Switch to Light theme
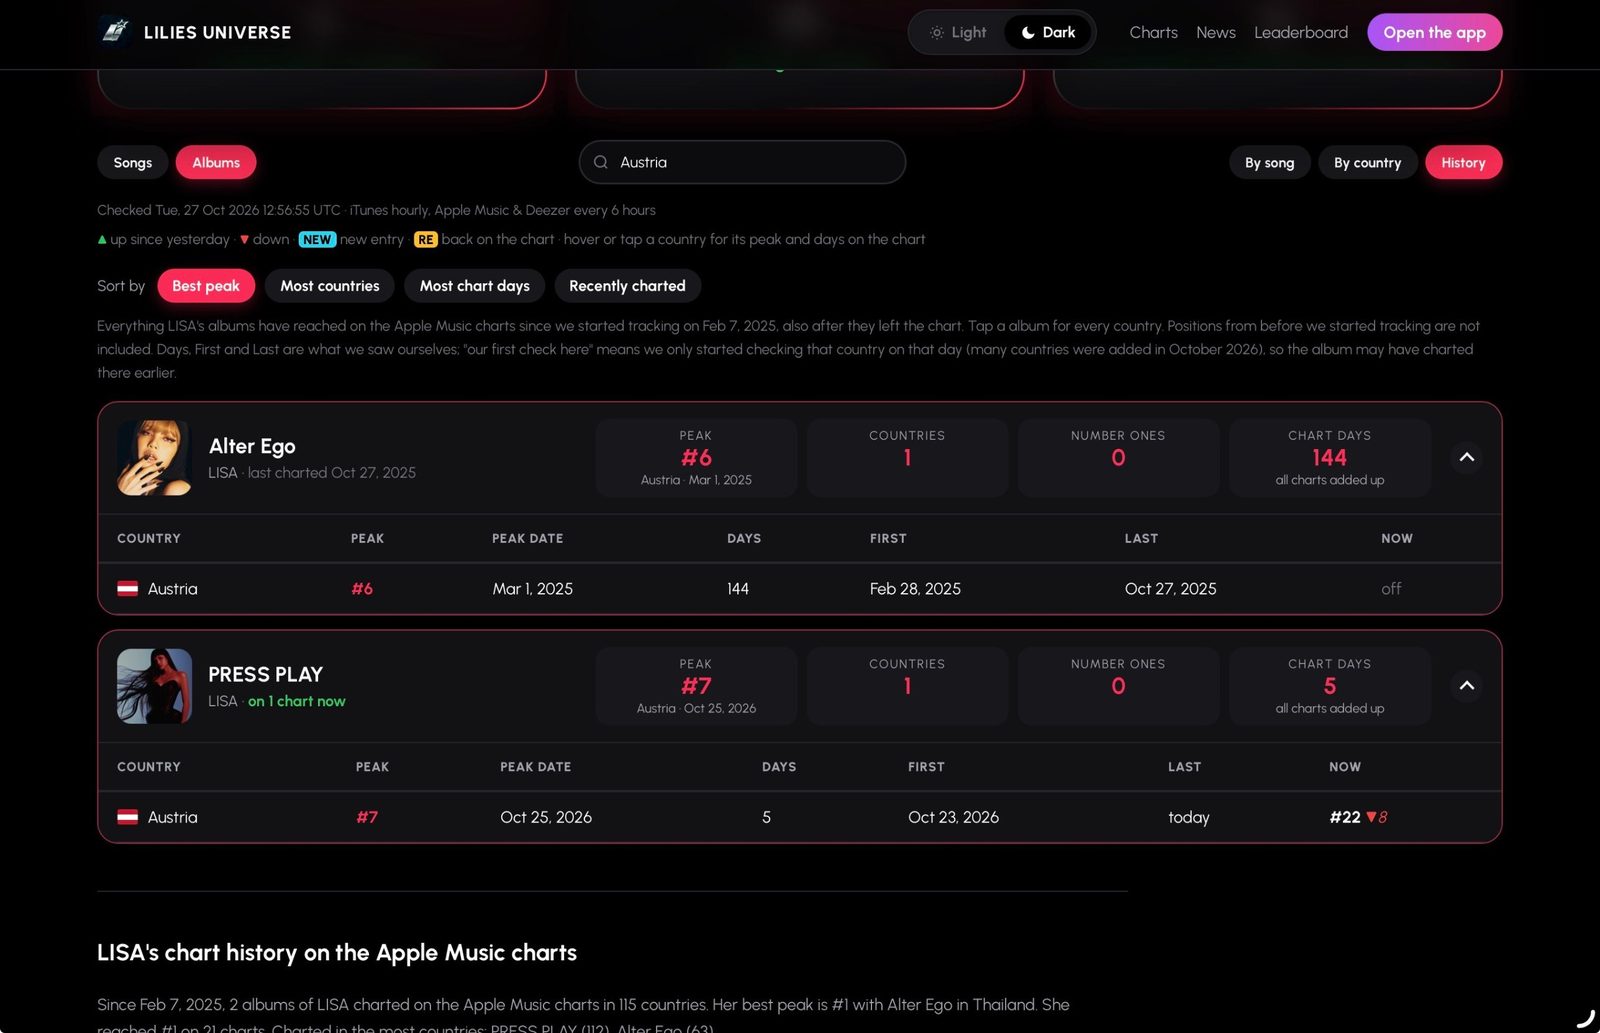 [x=958, y=32]
